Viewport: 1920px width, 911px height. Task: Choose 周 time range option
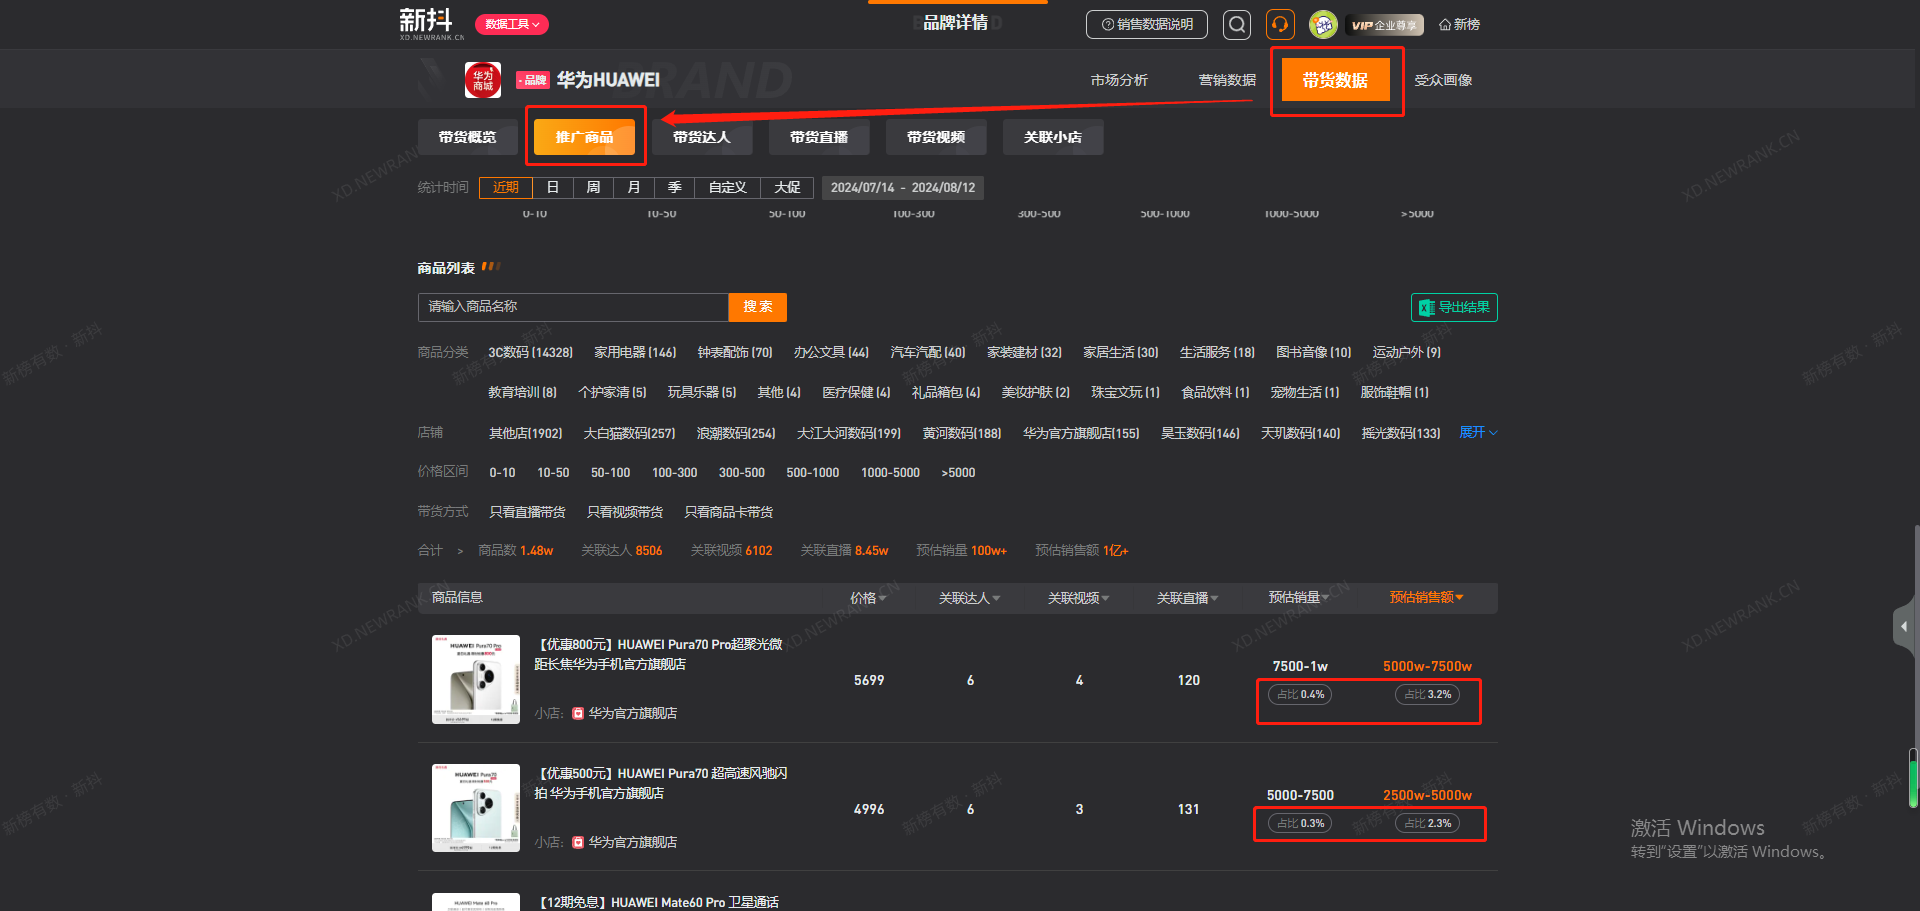click(x=593, y=188)
